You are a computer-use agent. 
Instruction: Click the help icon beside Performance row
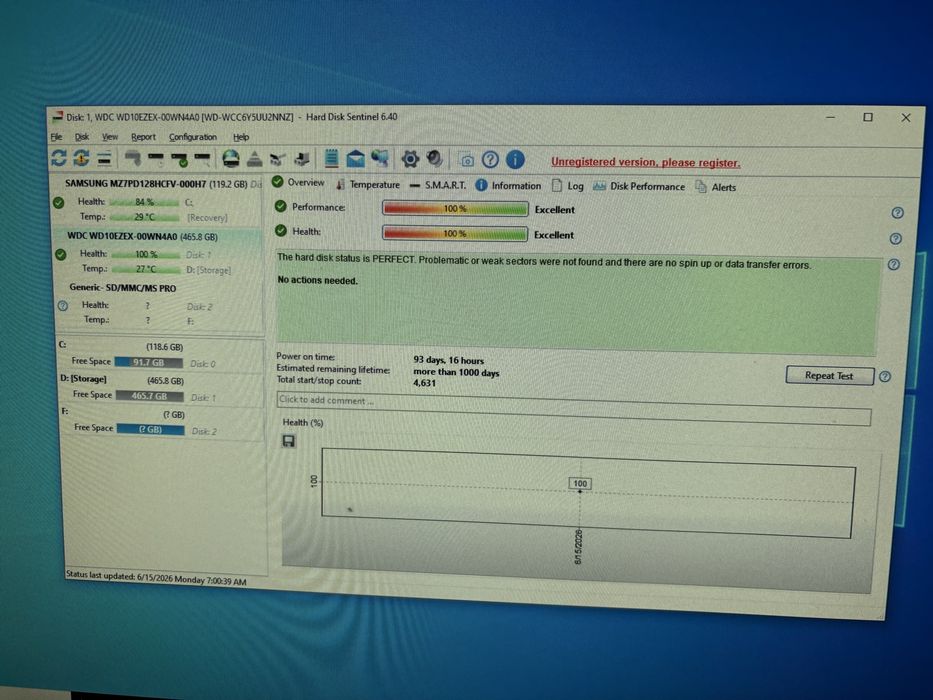pyautogui.click(x=897, y=213)
